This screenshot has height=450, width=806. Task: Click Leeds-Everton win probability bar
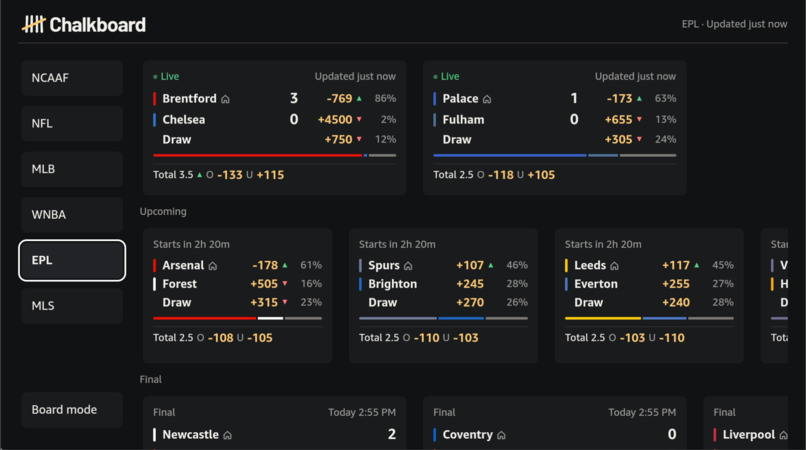pos(649,318)
